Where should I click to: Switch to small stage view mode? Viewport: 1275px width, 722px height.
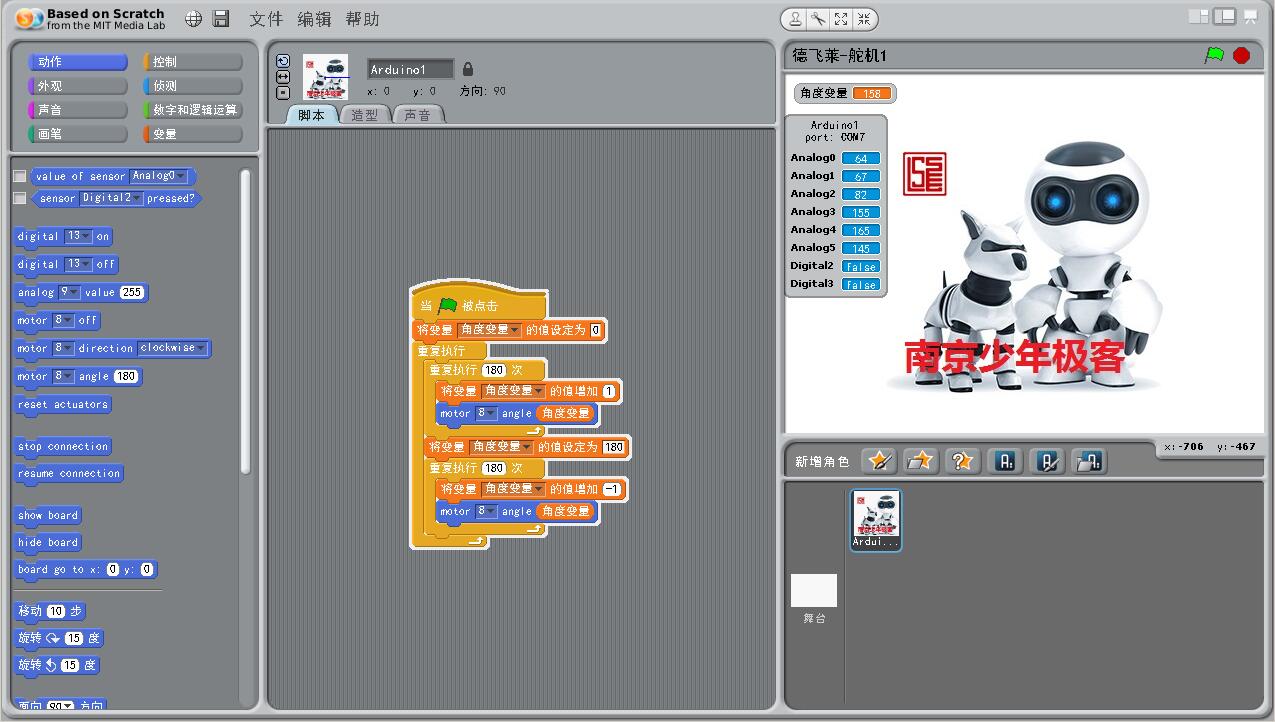1198,17
